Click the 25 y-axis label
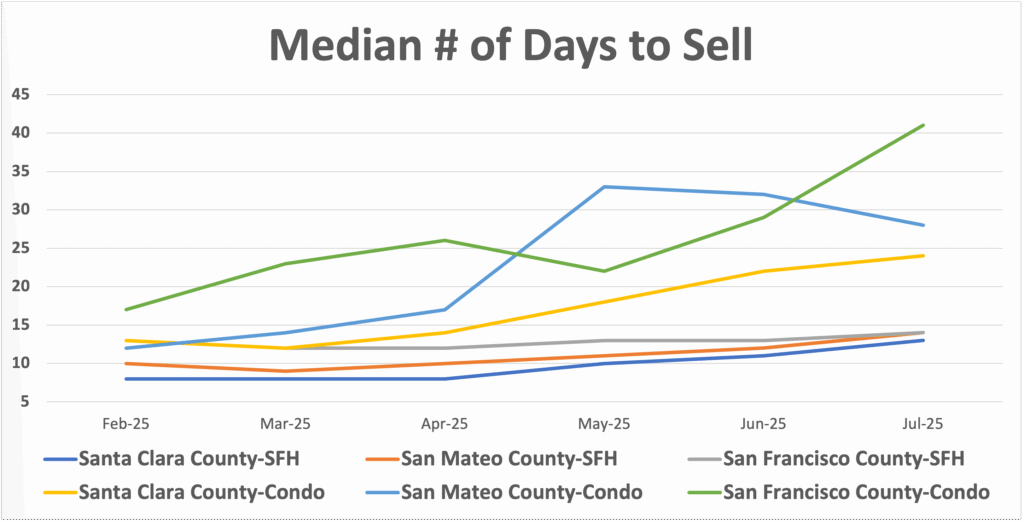 (22, 249)
